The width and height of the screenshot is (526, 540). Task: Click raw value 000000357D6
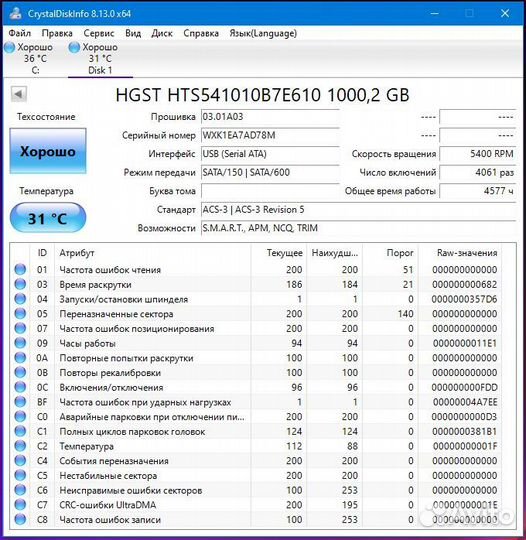pos(464,299)
